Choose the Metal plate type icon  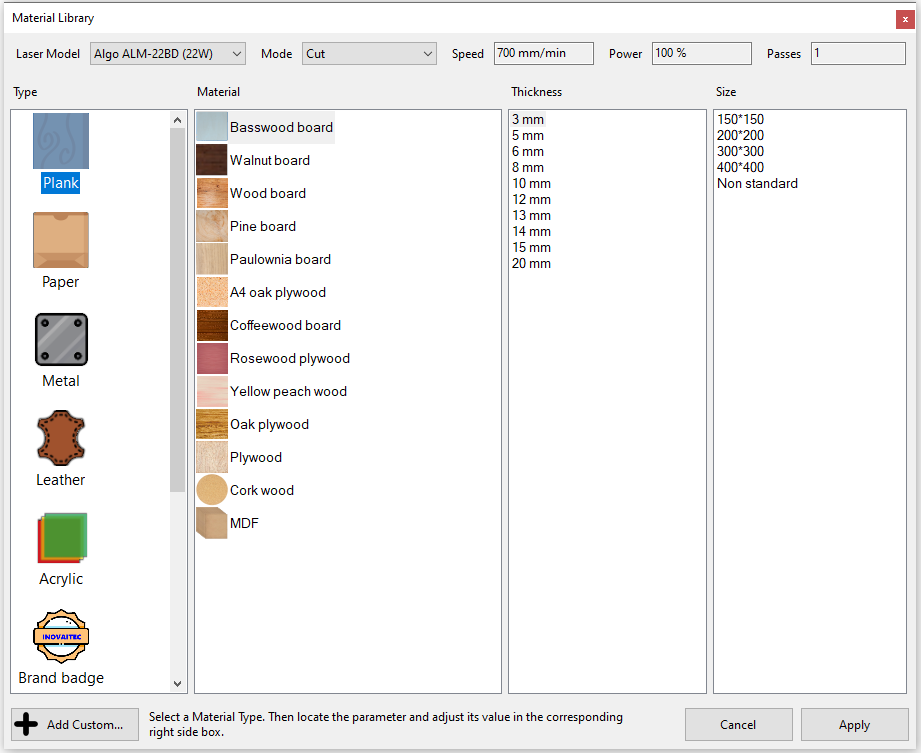coord(61,339)
